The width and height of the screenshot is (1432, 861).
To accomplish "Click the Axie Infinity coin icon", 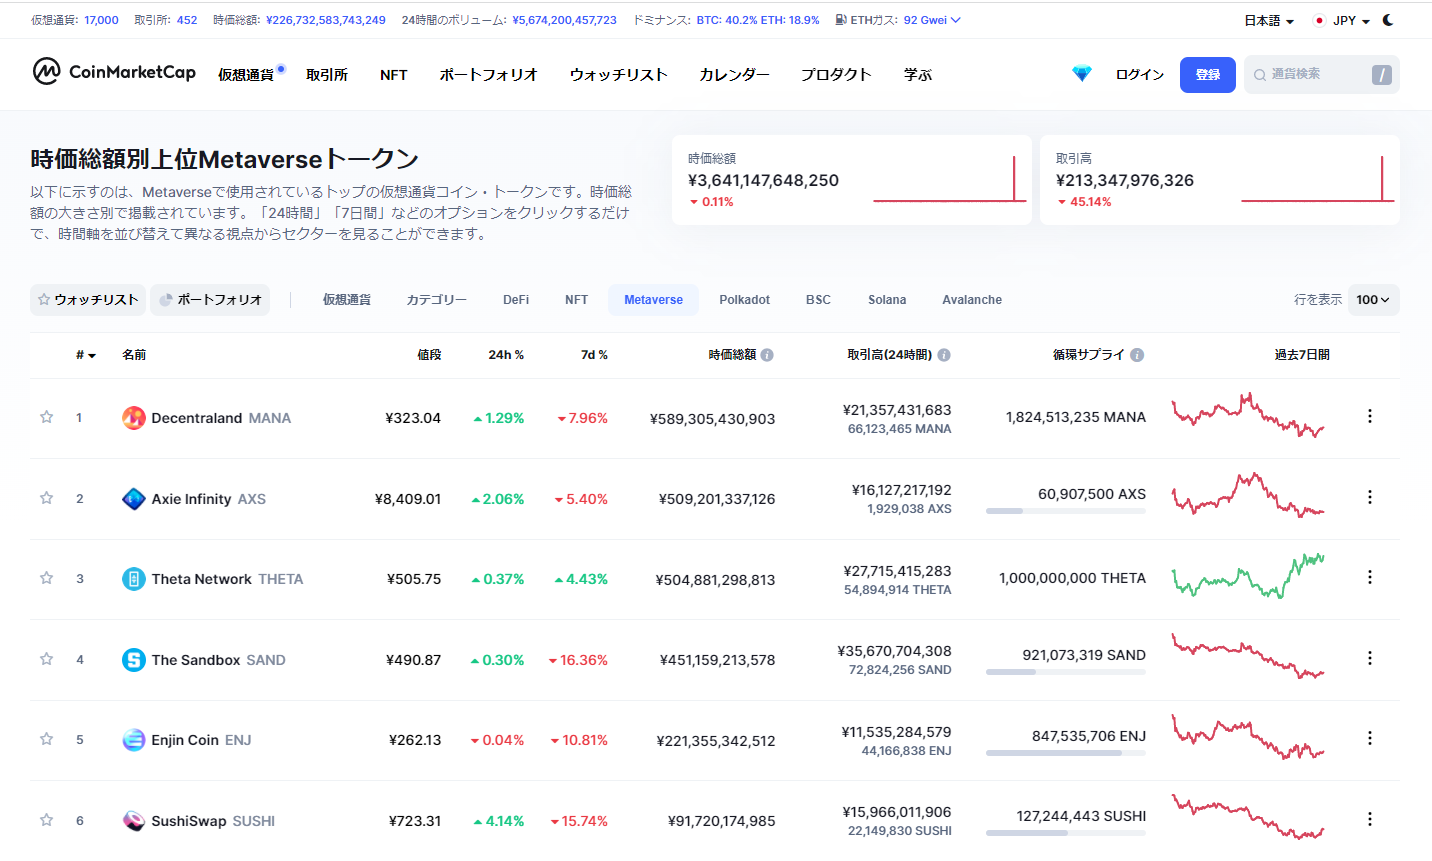I will pyautogui.click(x=134, y=499).
